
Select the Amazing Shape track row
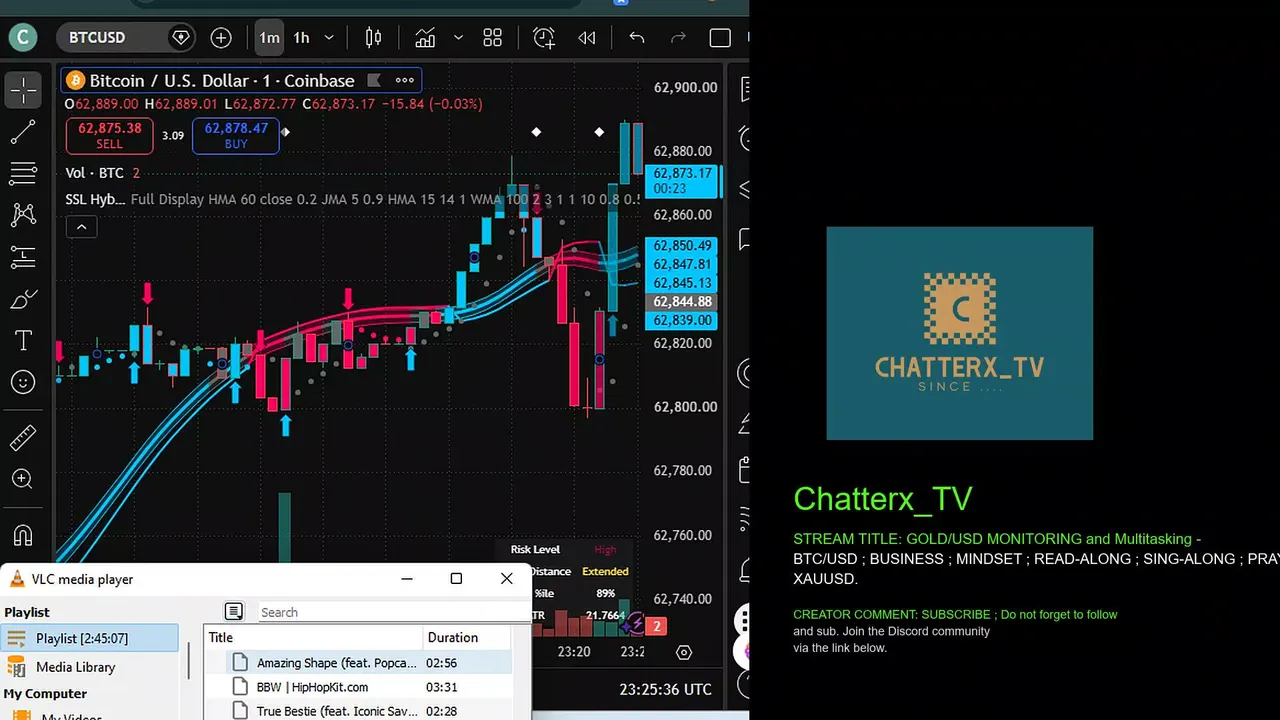pyautogui.click(x=359, y=662)
